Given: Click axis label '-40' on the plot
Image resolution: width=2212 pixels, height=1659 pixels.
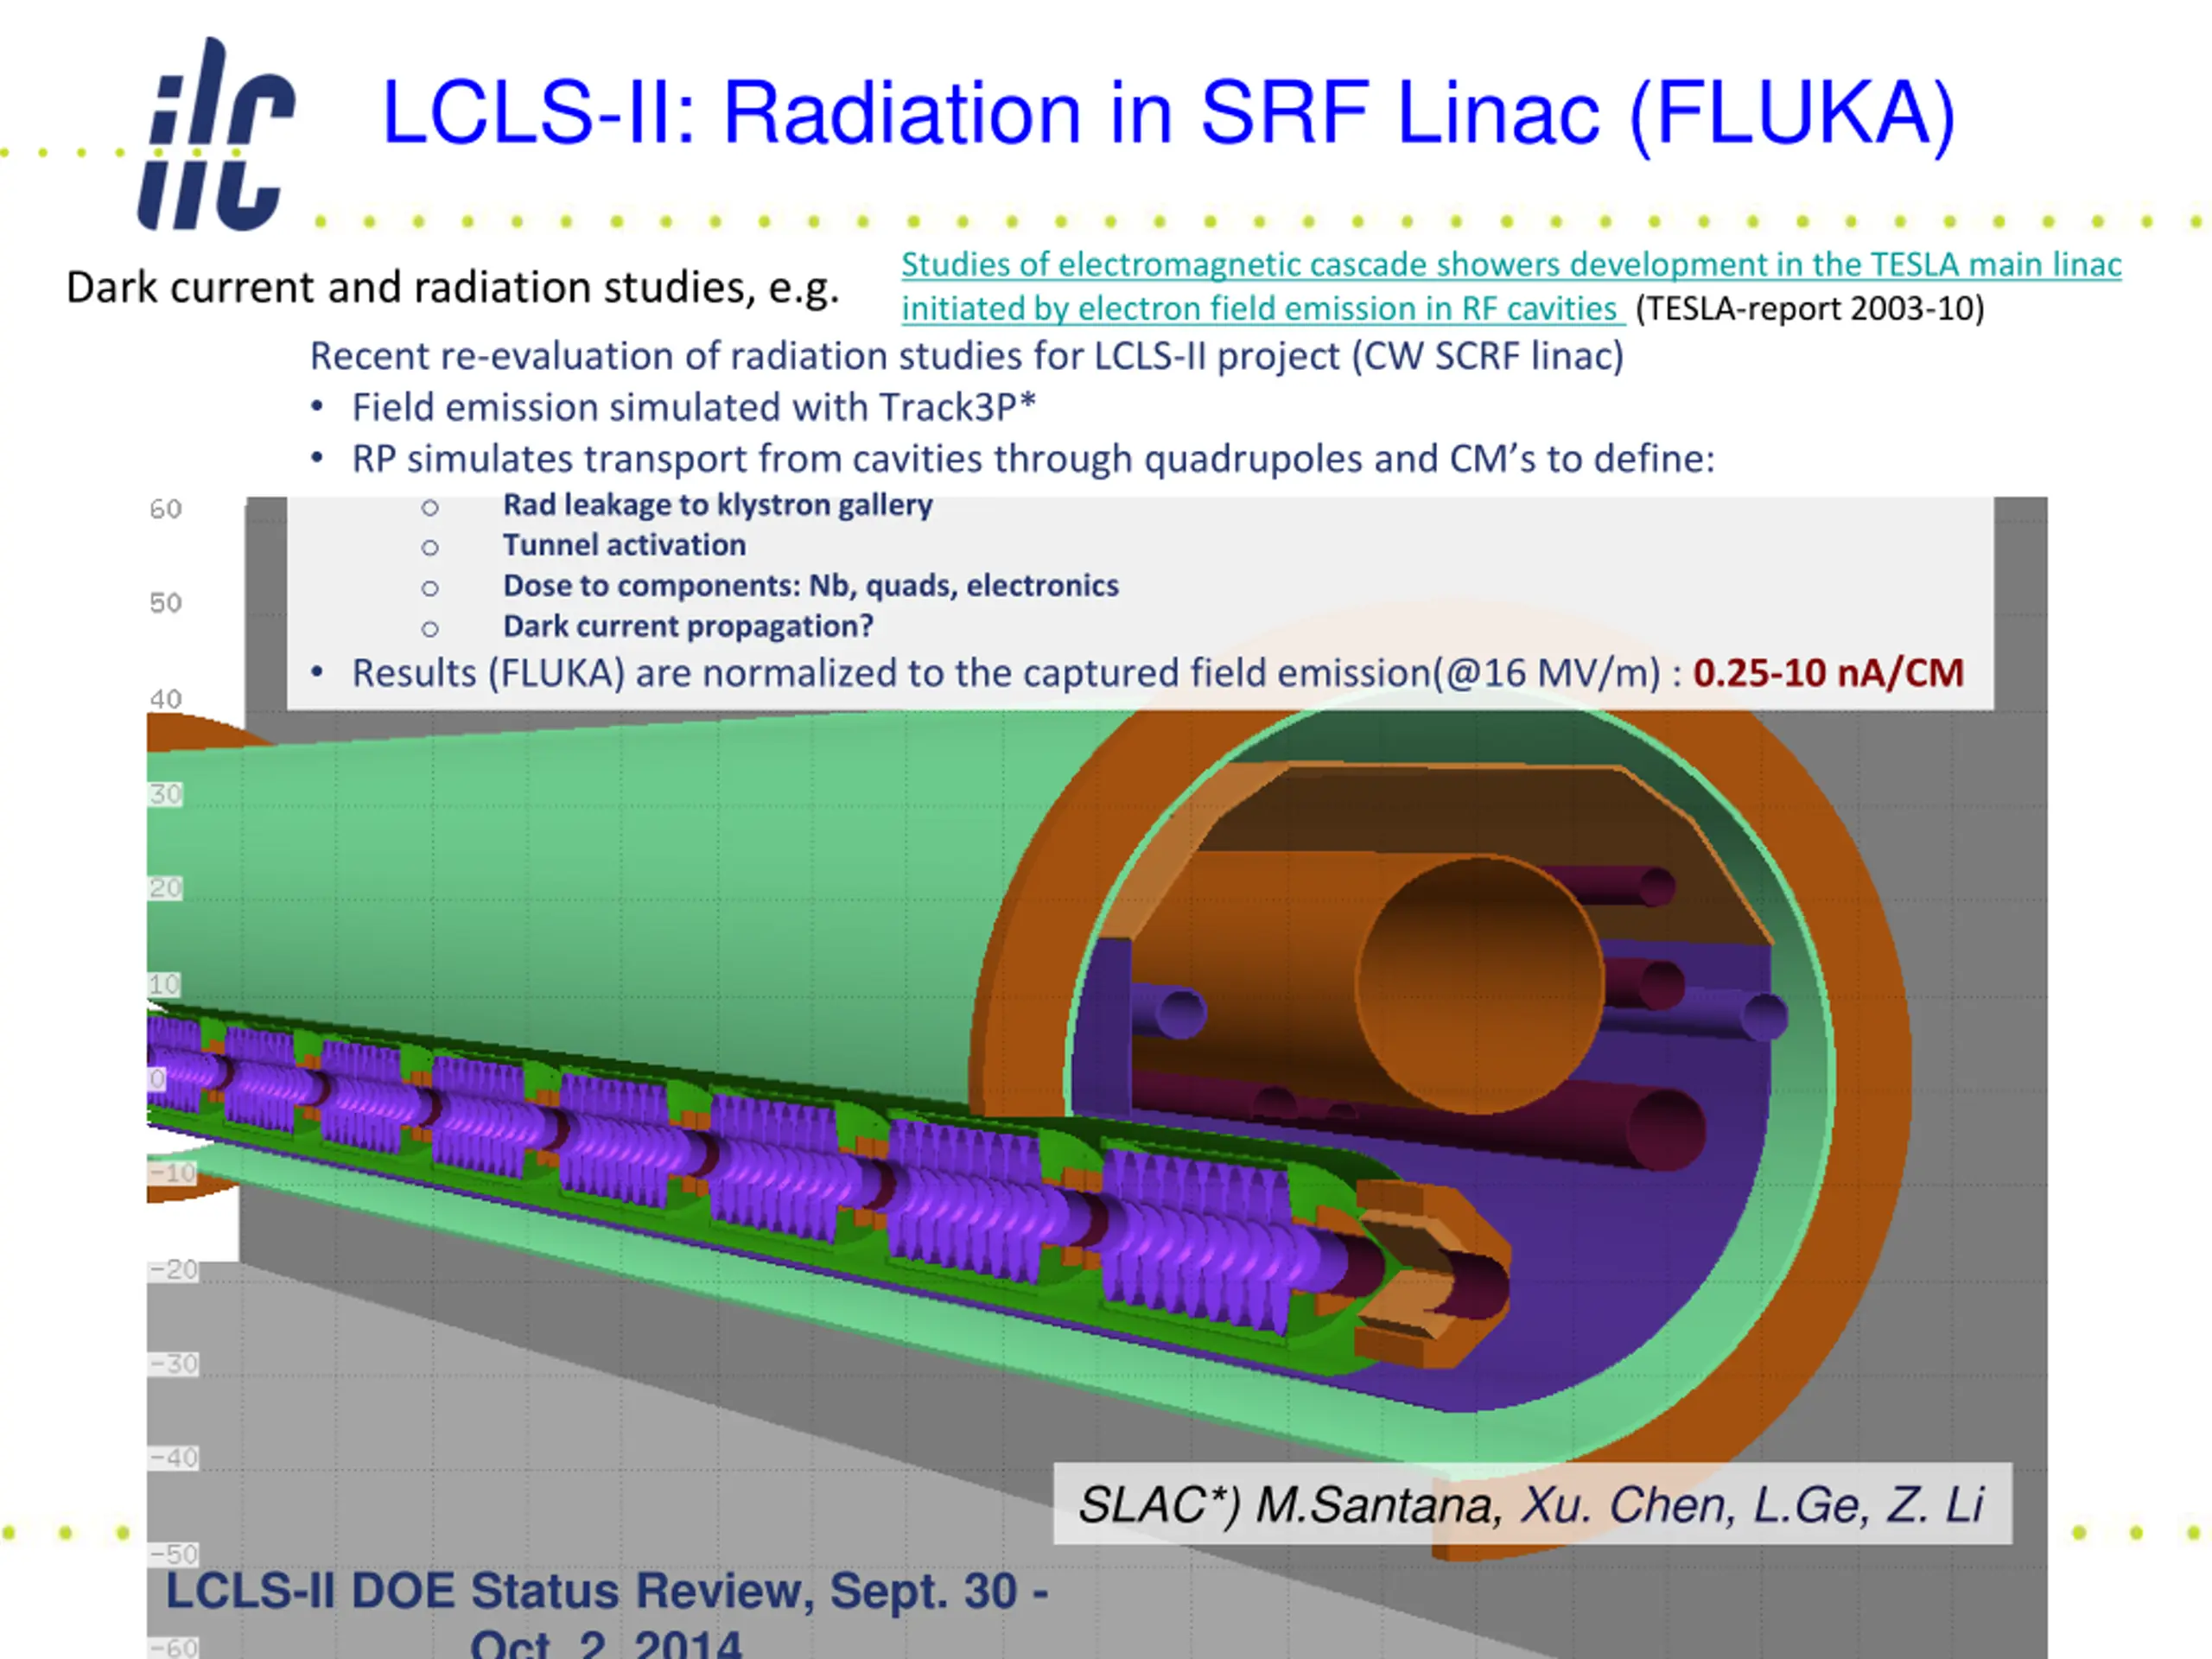Looking at the screenshot, I should (174, 1458).
